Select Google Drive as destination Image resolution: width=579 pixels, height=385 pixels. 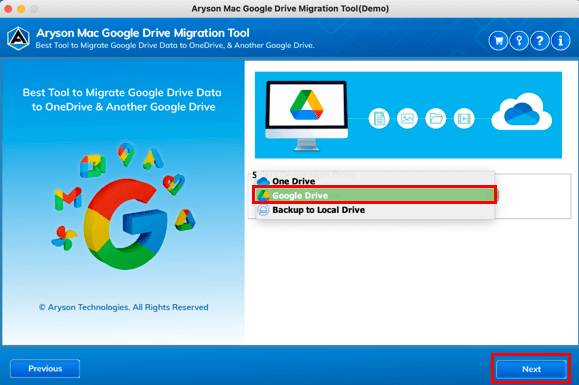[x=375, y=195]
